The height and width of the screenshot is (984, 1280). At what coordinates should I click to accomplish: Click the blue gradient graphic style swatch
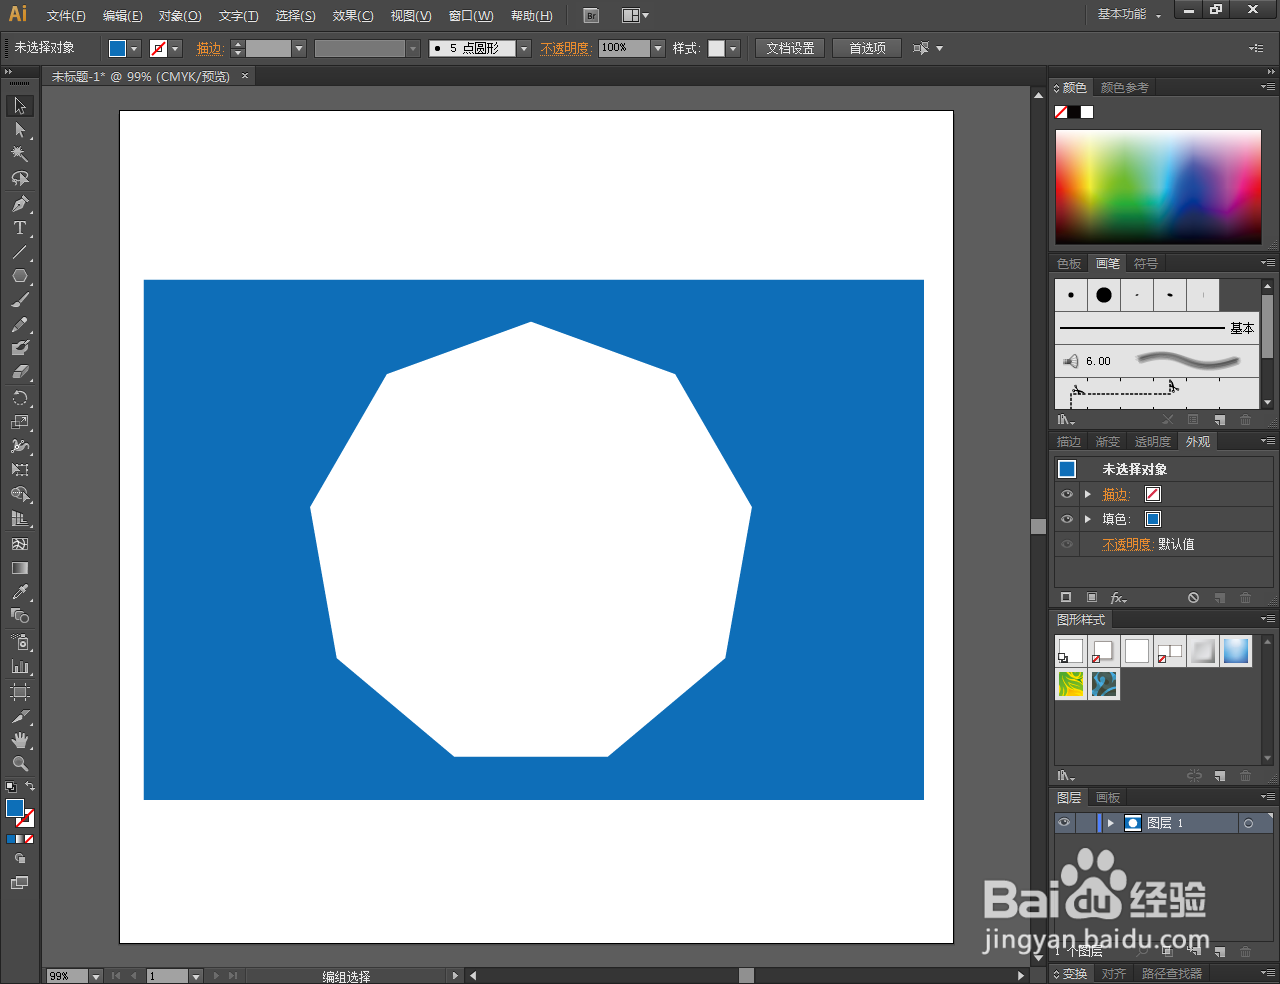(1236, 651)
